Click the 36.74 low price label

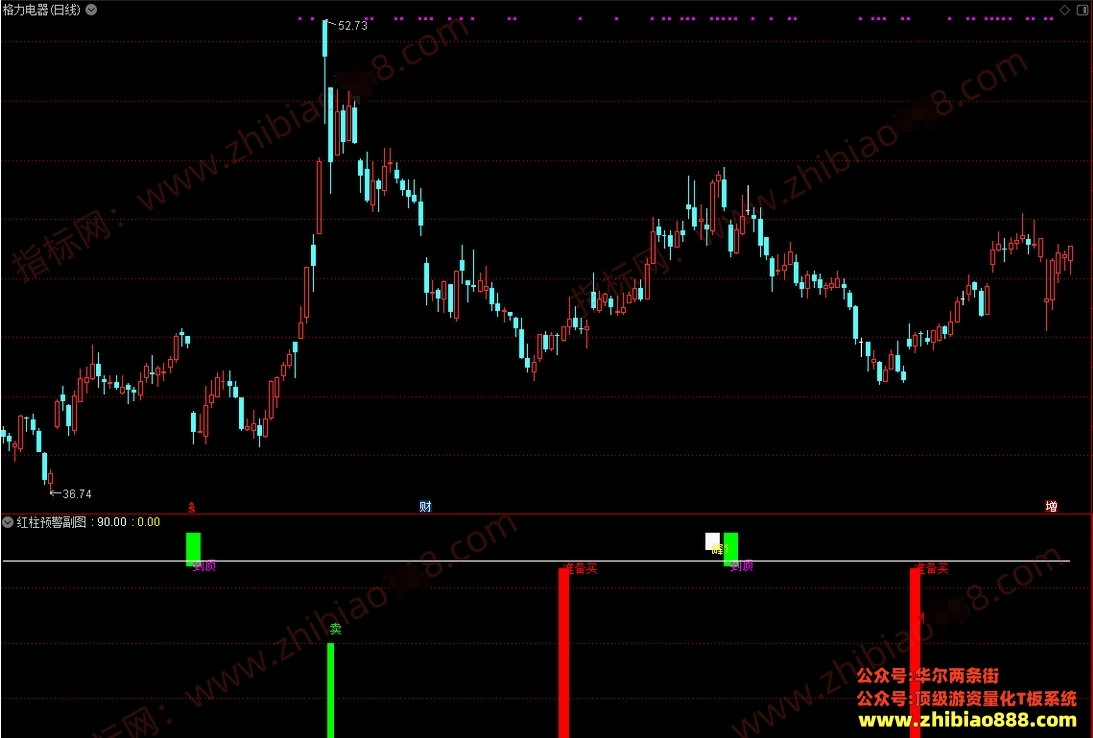pyautogui.click(x=77, y=494)
